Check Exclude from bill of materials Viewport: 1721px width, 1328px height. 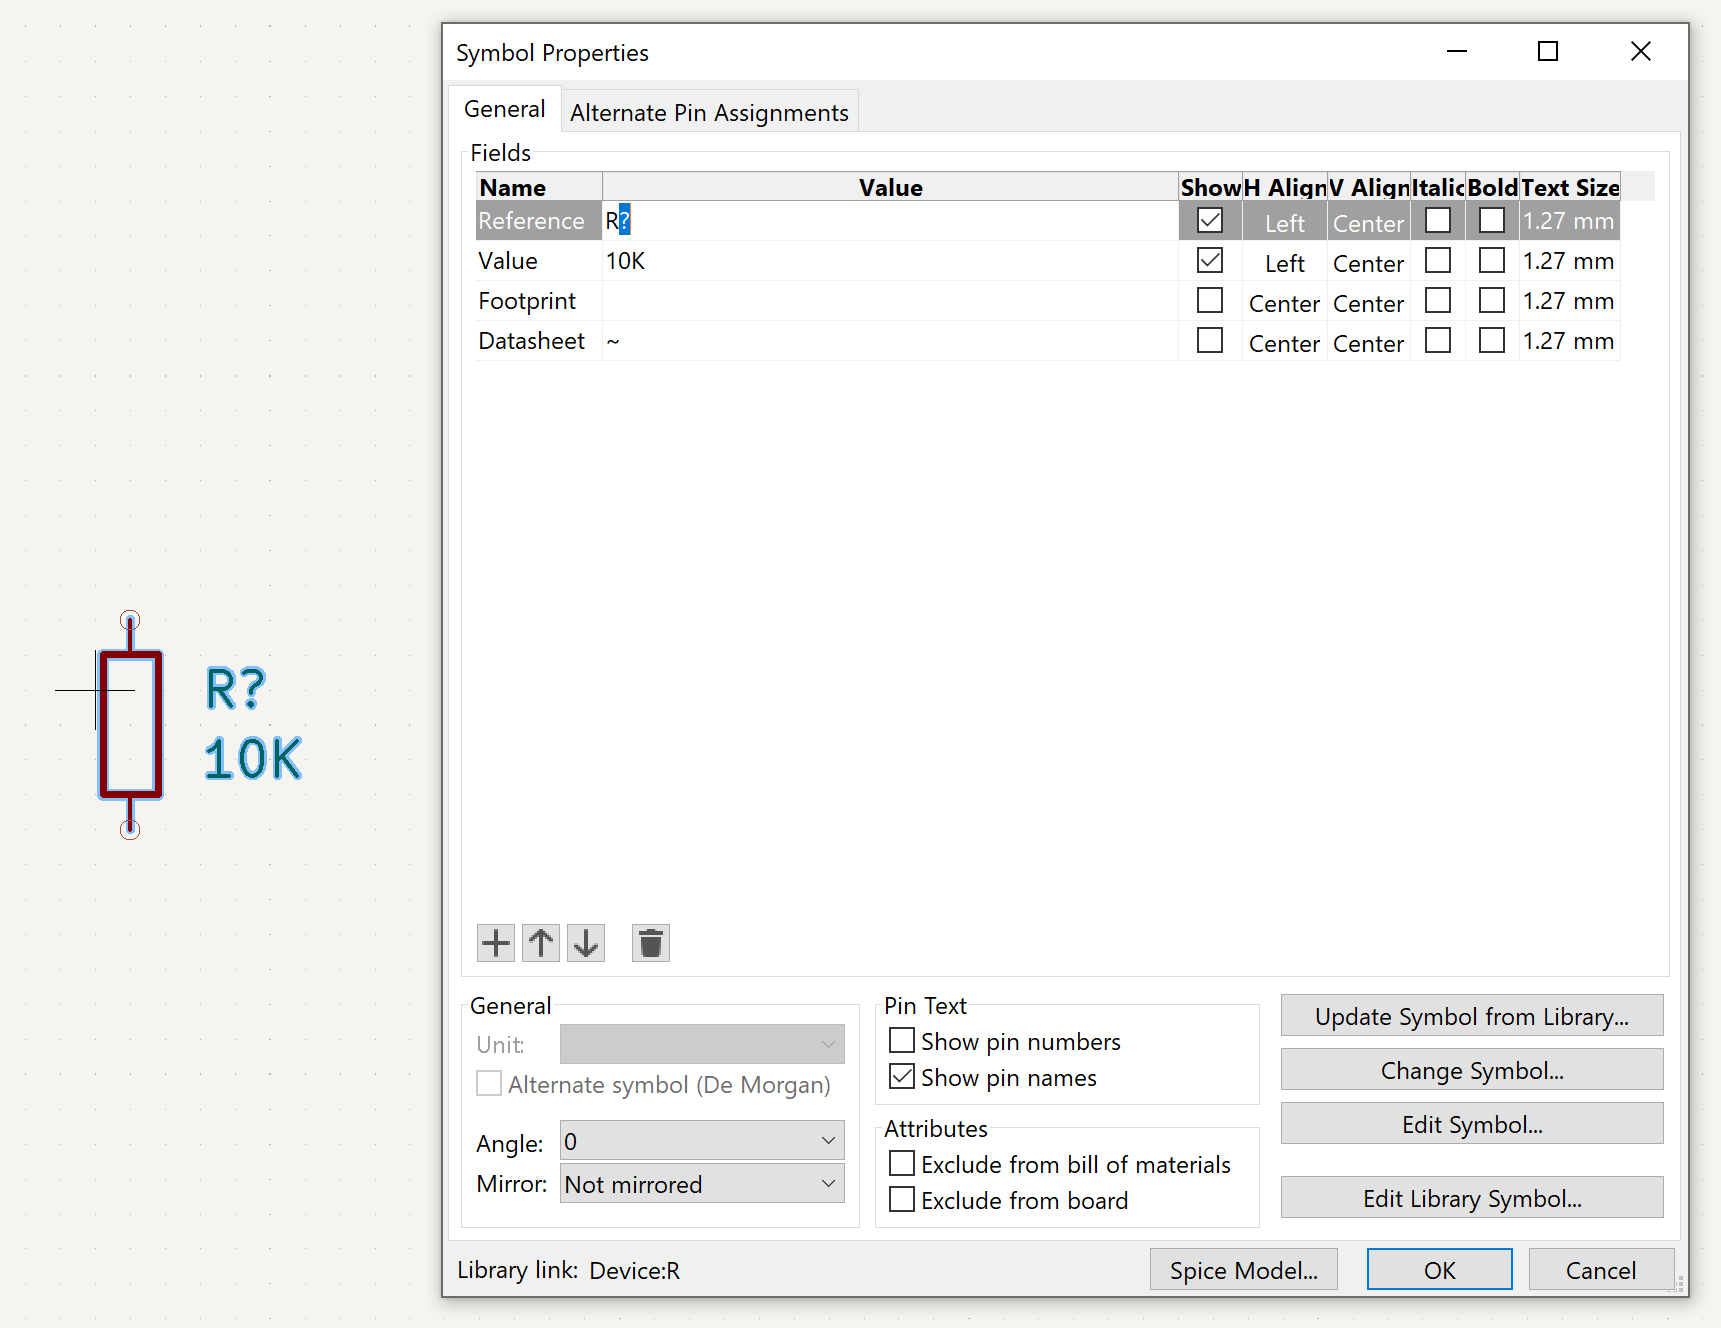coord(901,1163)
